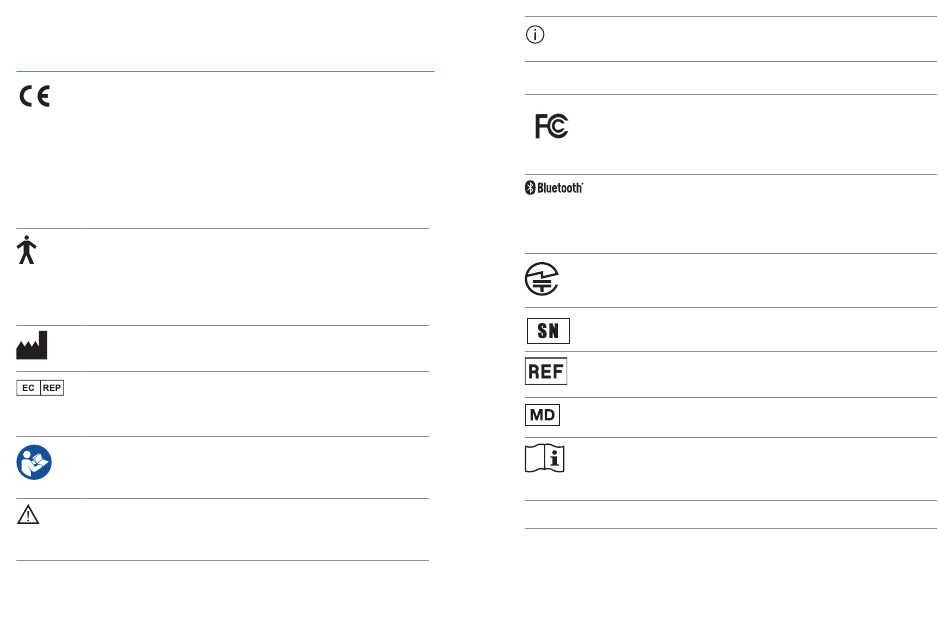Select the EC REP representative symbol
The height and width of the screenshot is (627, 950).
click(40, 388)
